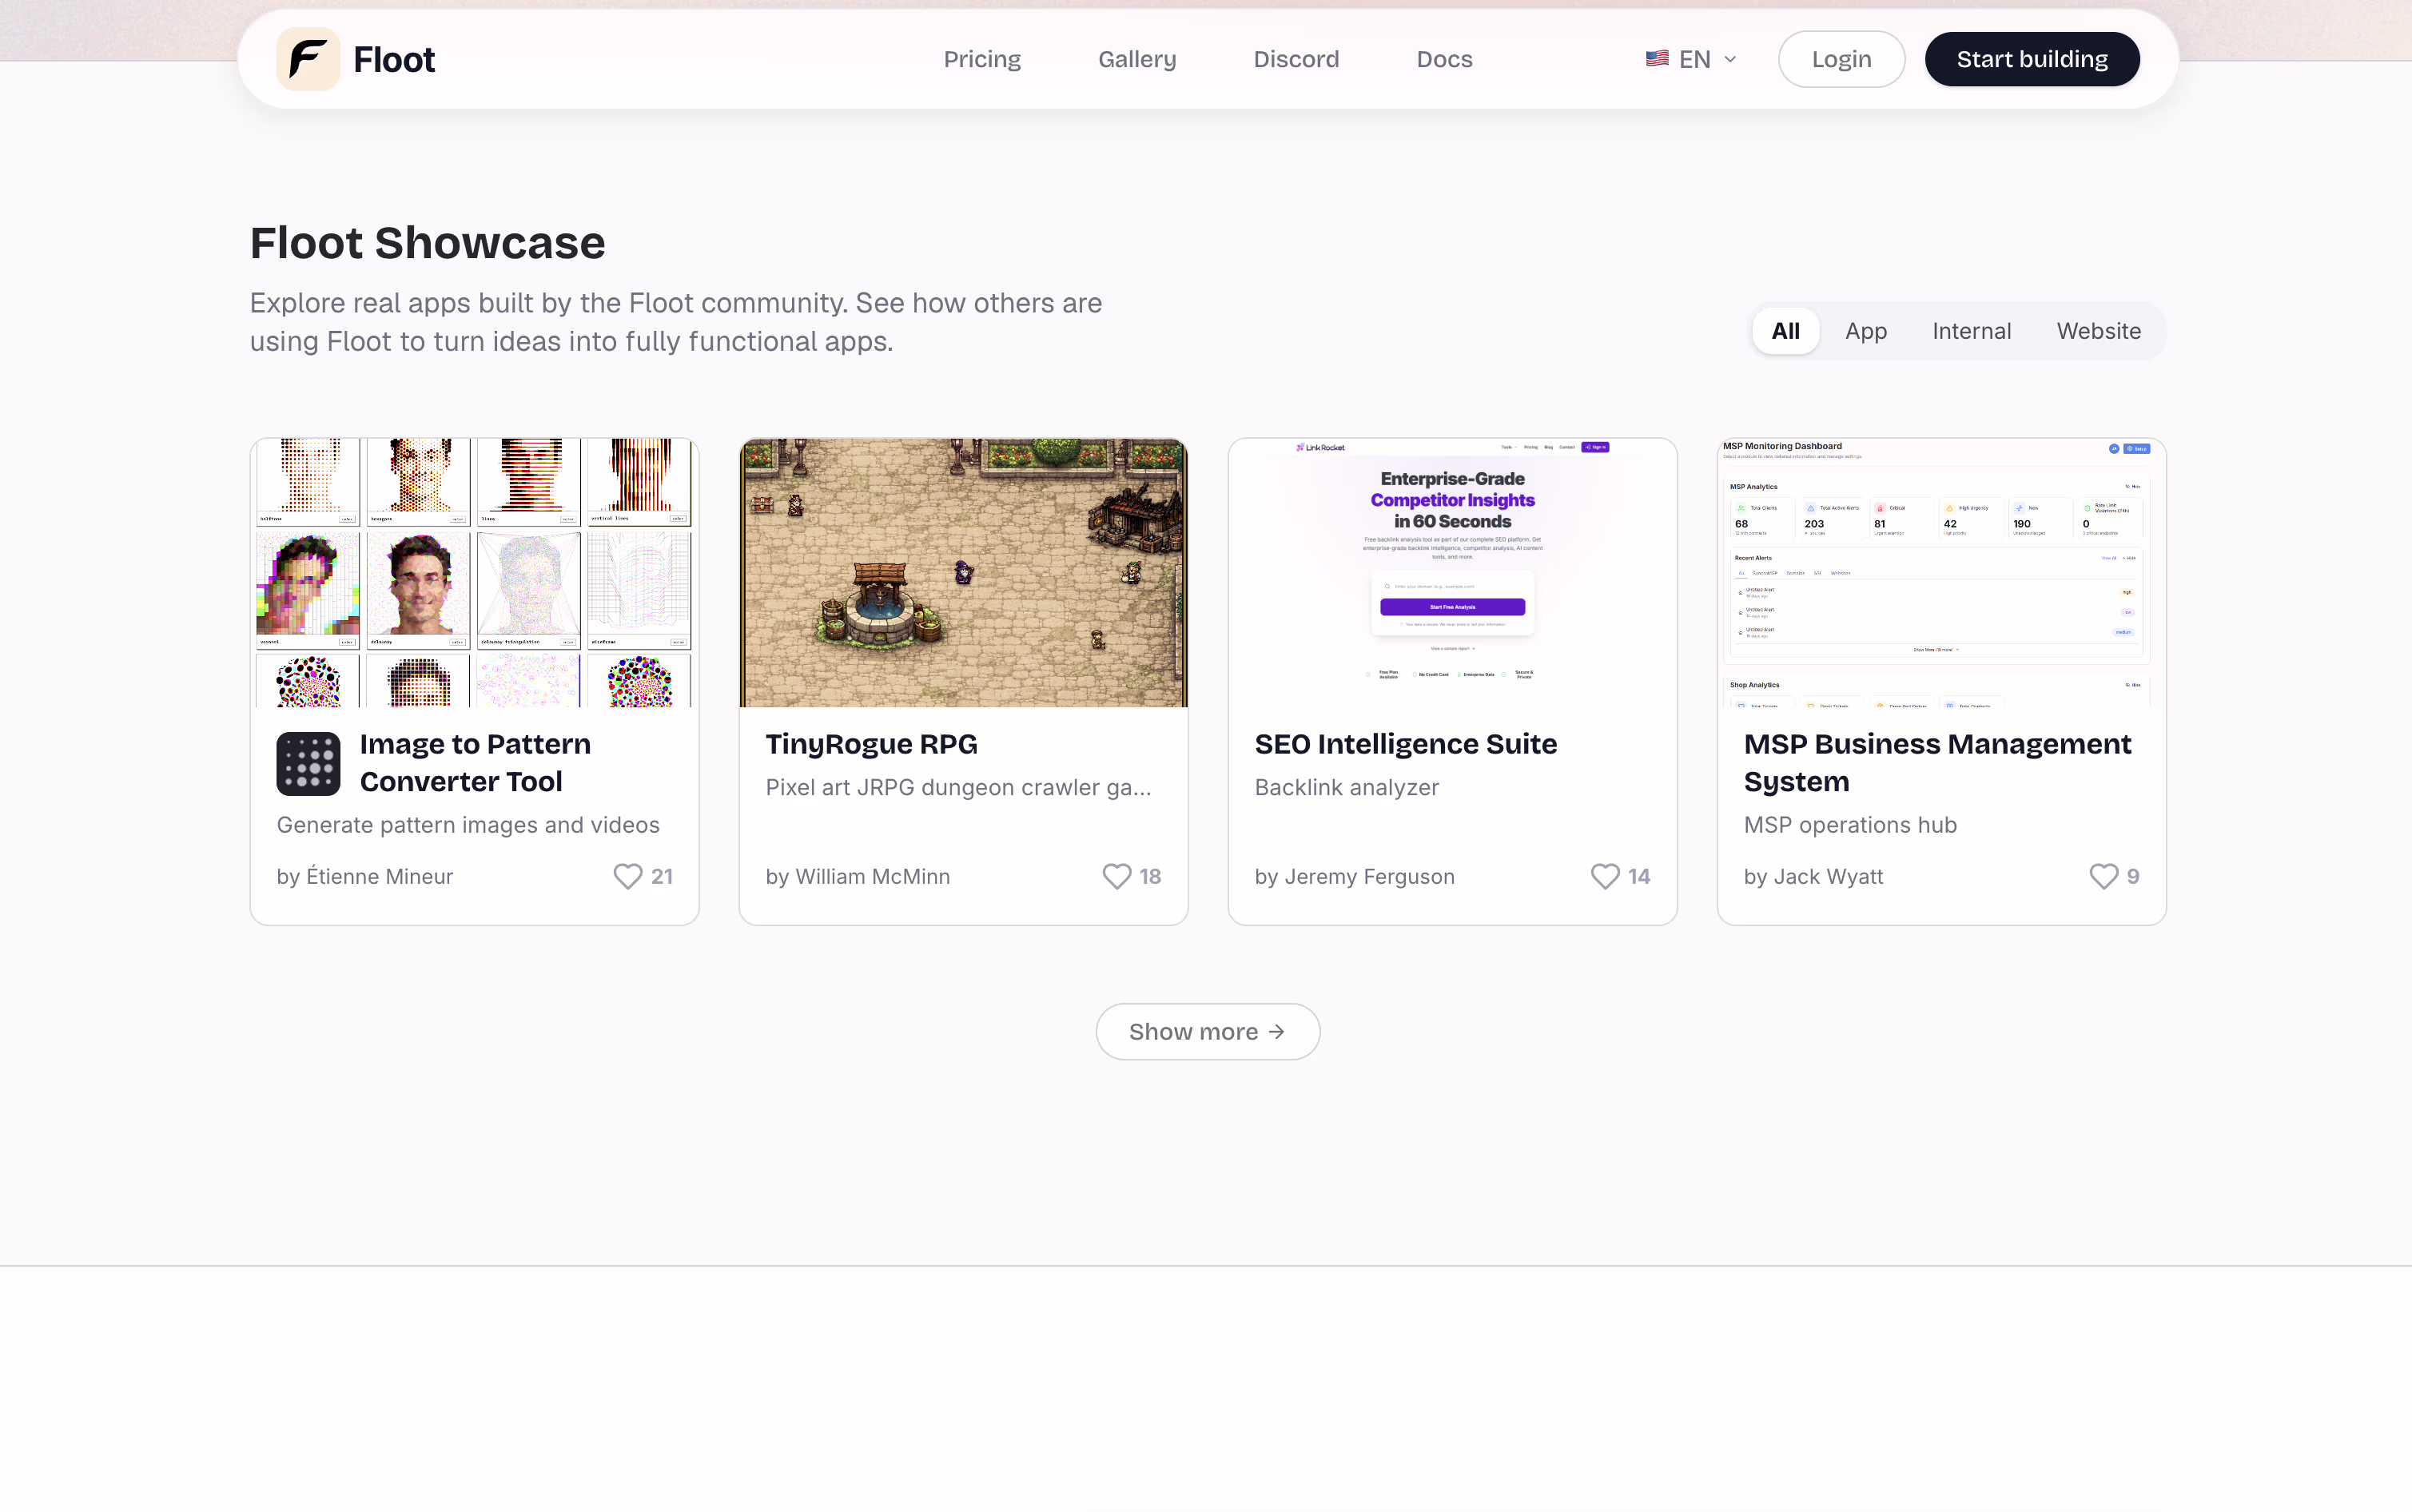2412x1512 pixels.
Task: Click the Floot Showcase heading
Action: pyautogui.click(x=428, y=243)
